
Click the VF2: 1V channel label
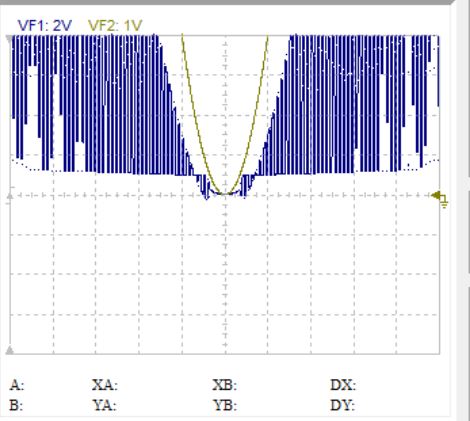pyautogui.click(x=115, y=25)
